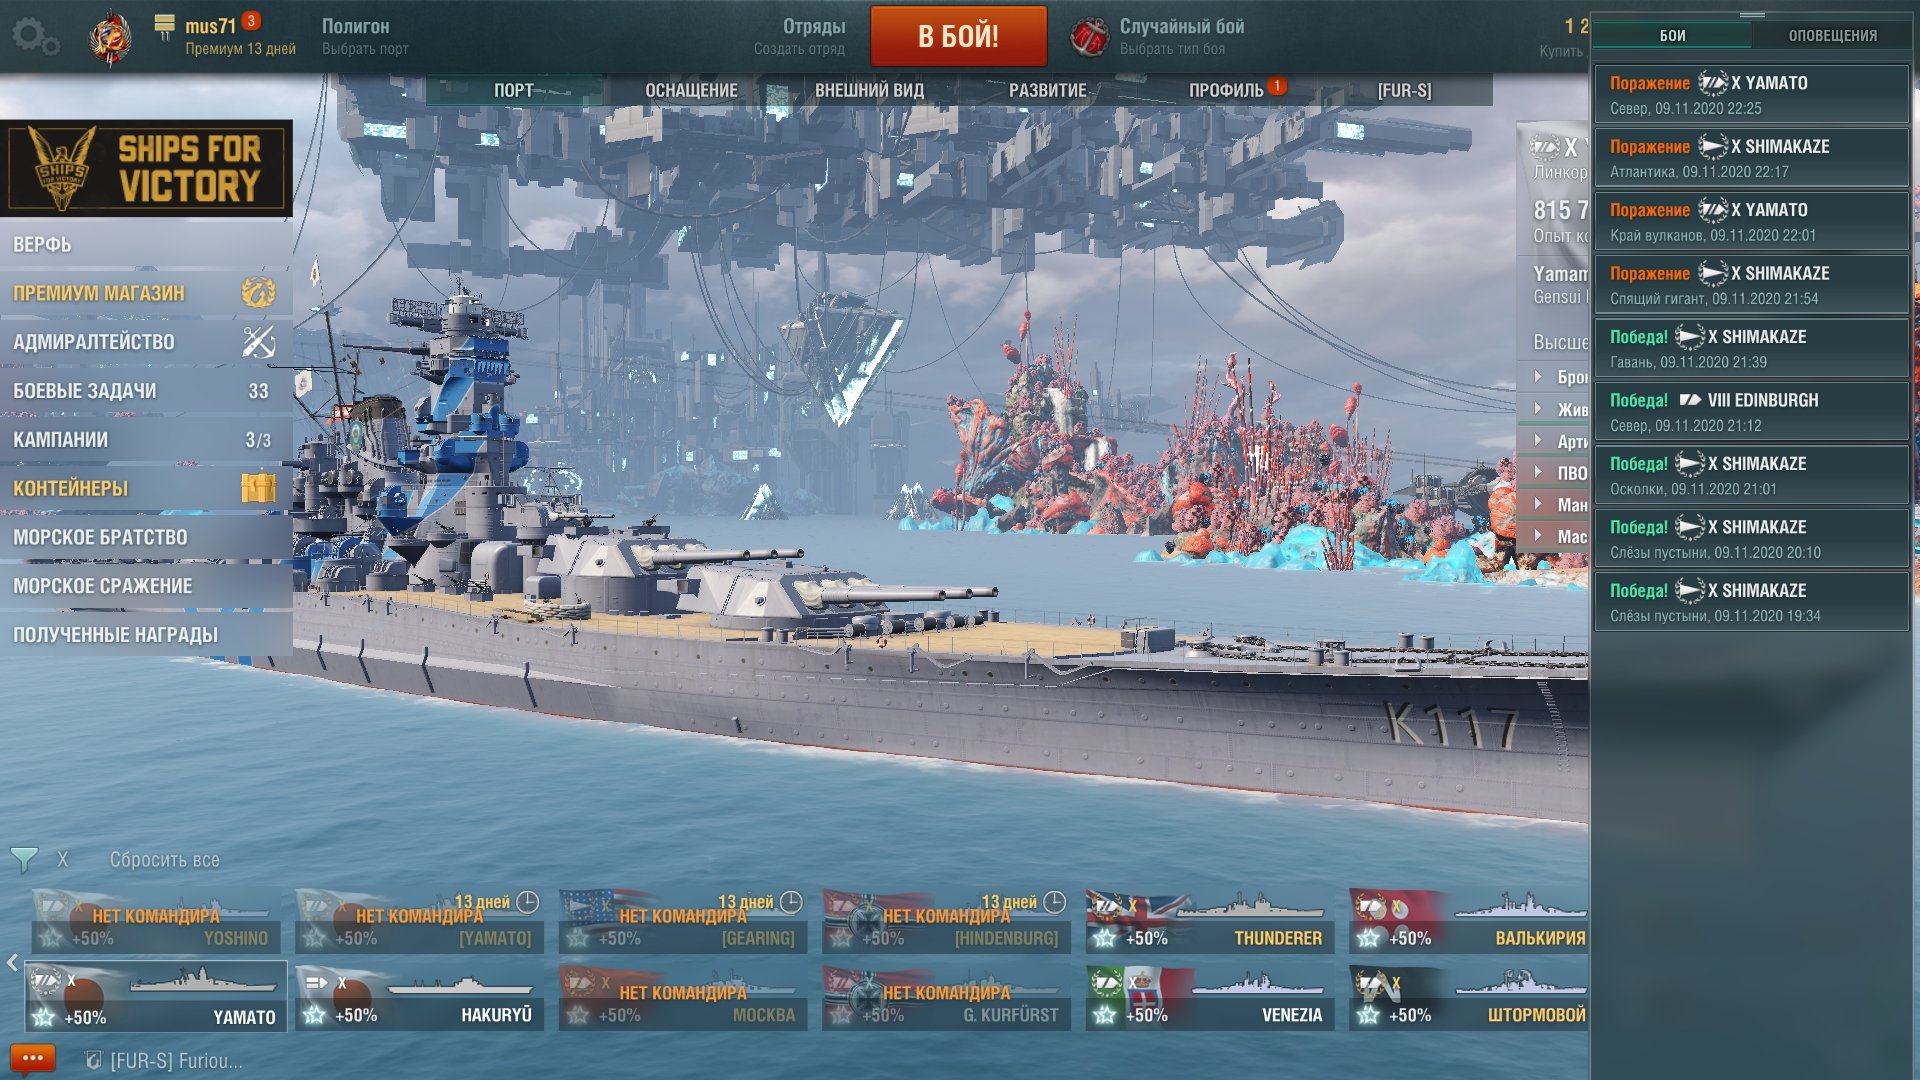Image resolution: width=1920 pixels, height=1080 pixels.
Task: Open Premium Shop coin icon
Action: pyautogui.click(x=258, y=292)
